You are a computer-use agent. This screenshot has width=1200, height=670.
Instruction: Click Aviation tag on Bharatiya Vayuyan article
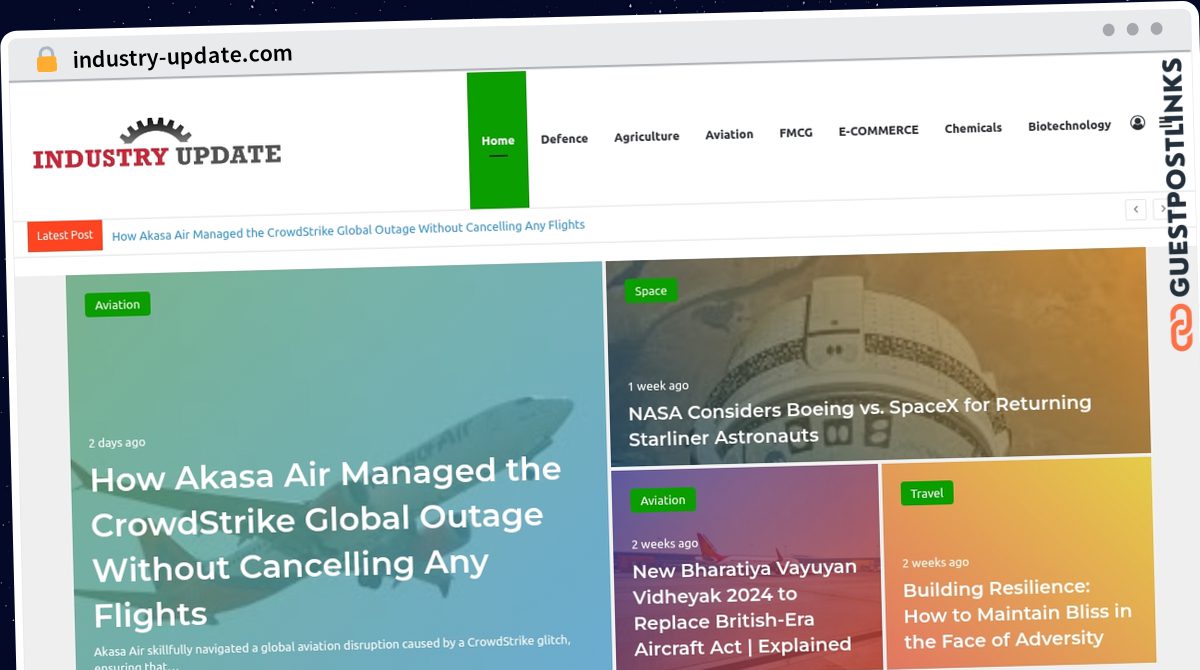click(x=663, y=499)
